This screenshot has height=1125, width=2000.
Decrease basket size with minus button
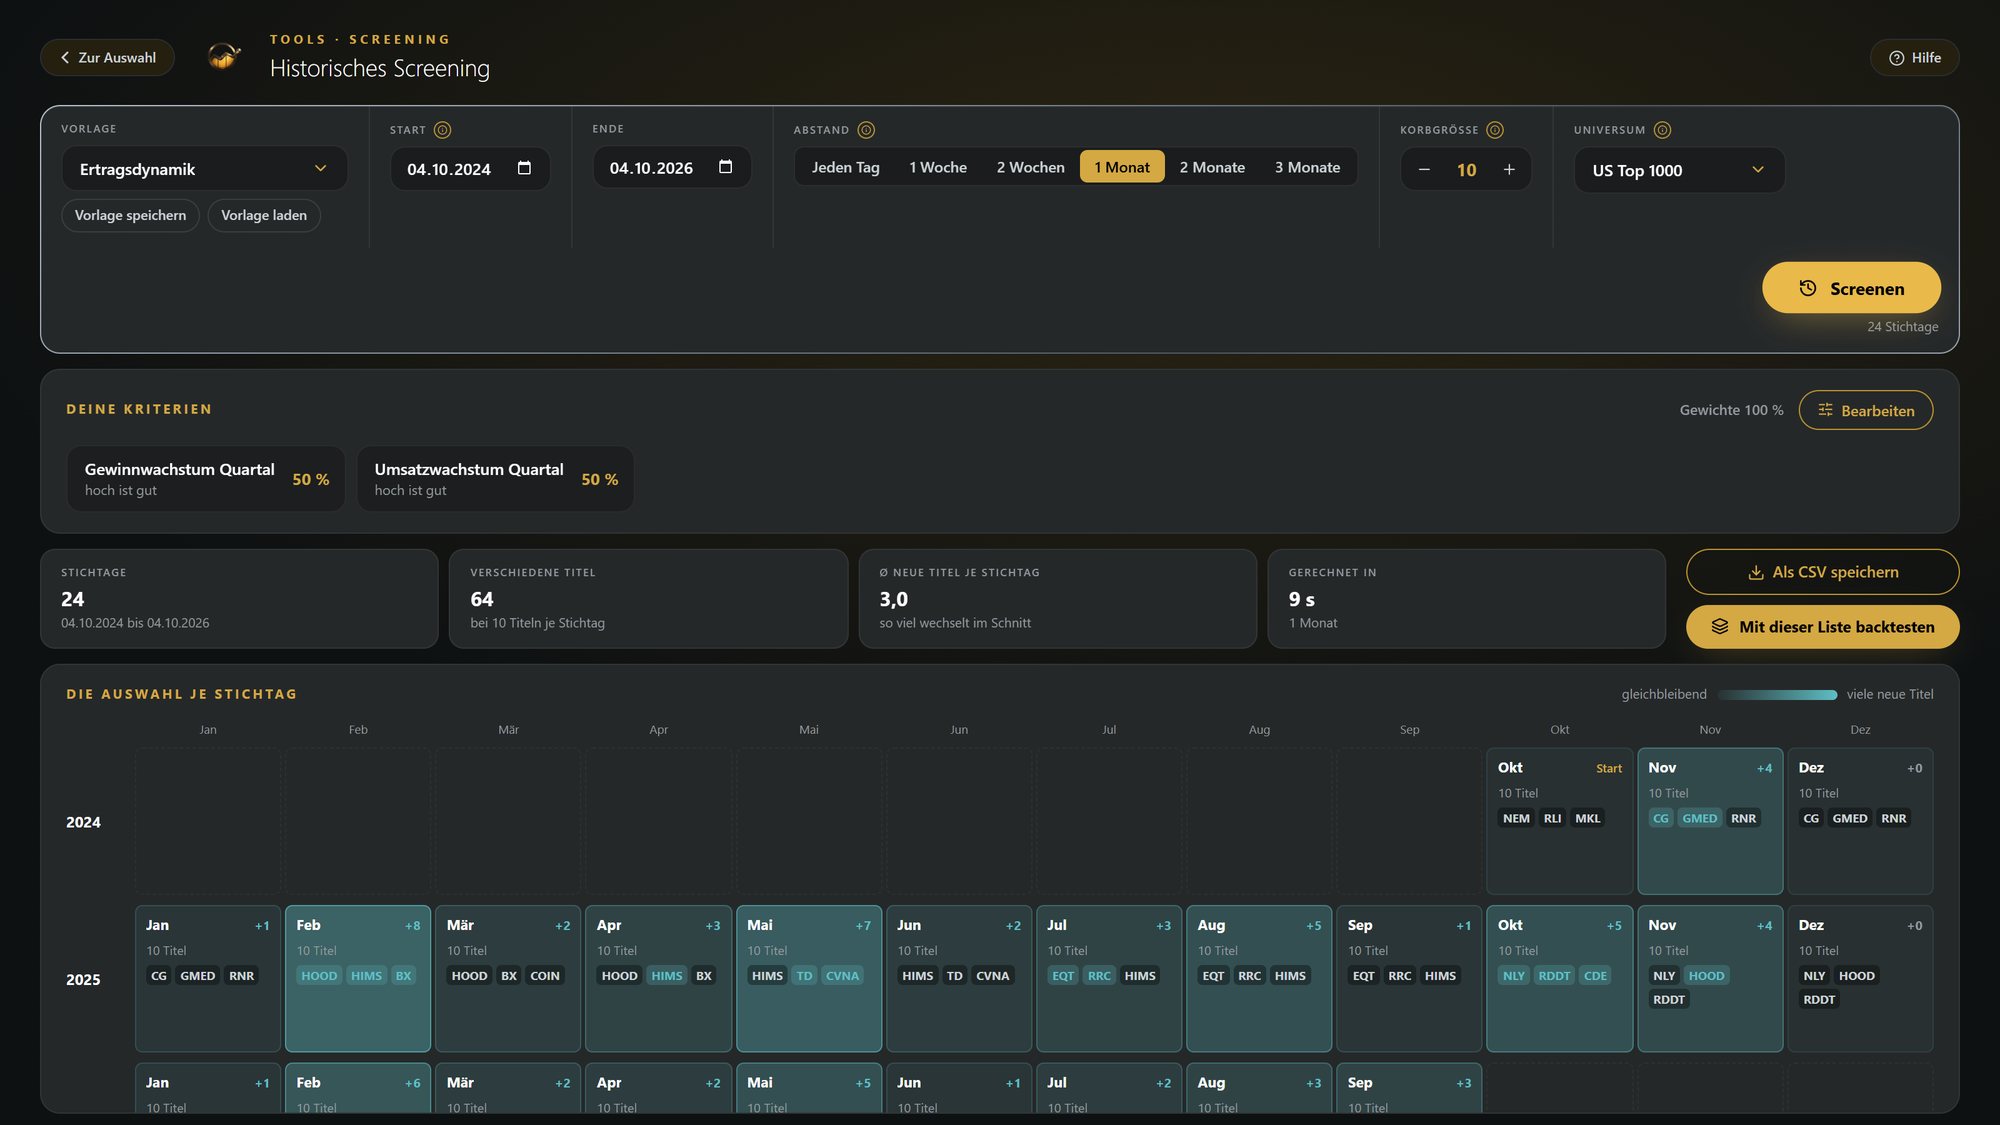pyautogui.click(x=1424, y=170)
